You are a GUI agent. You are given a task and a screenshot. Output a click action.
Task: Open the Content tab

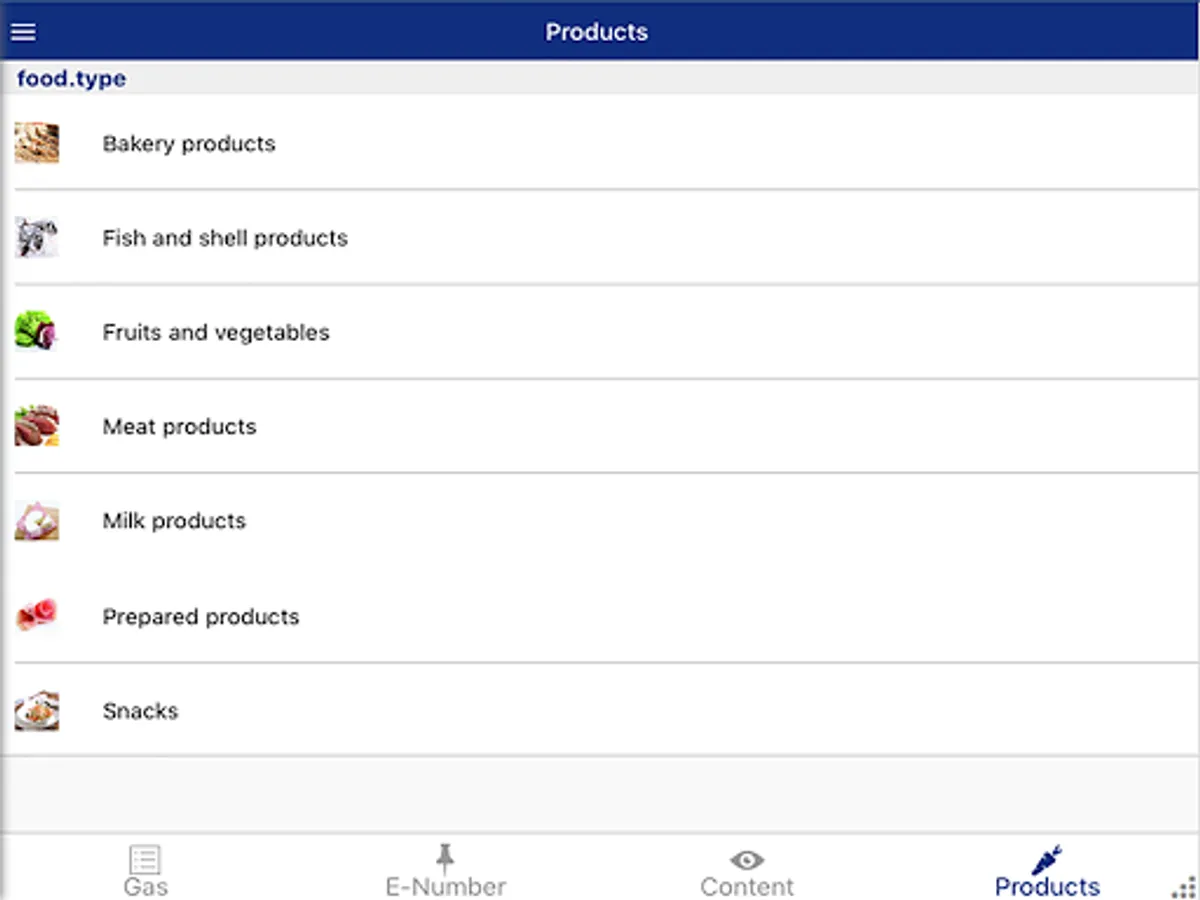coord(747,871)
